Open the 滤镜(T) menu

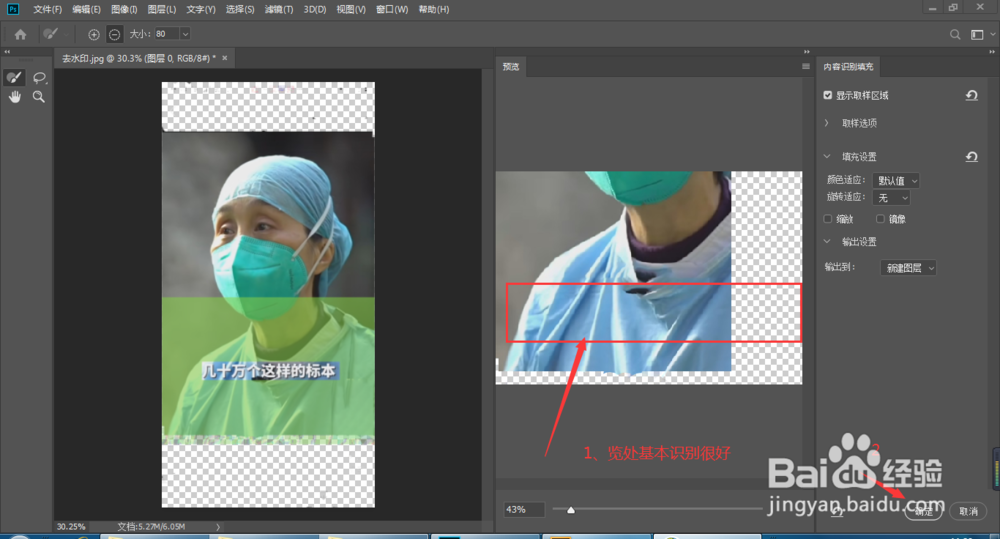coord(279,9)
